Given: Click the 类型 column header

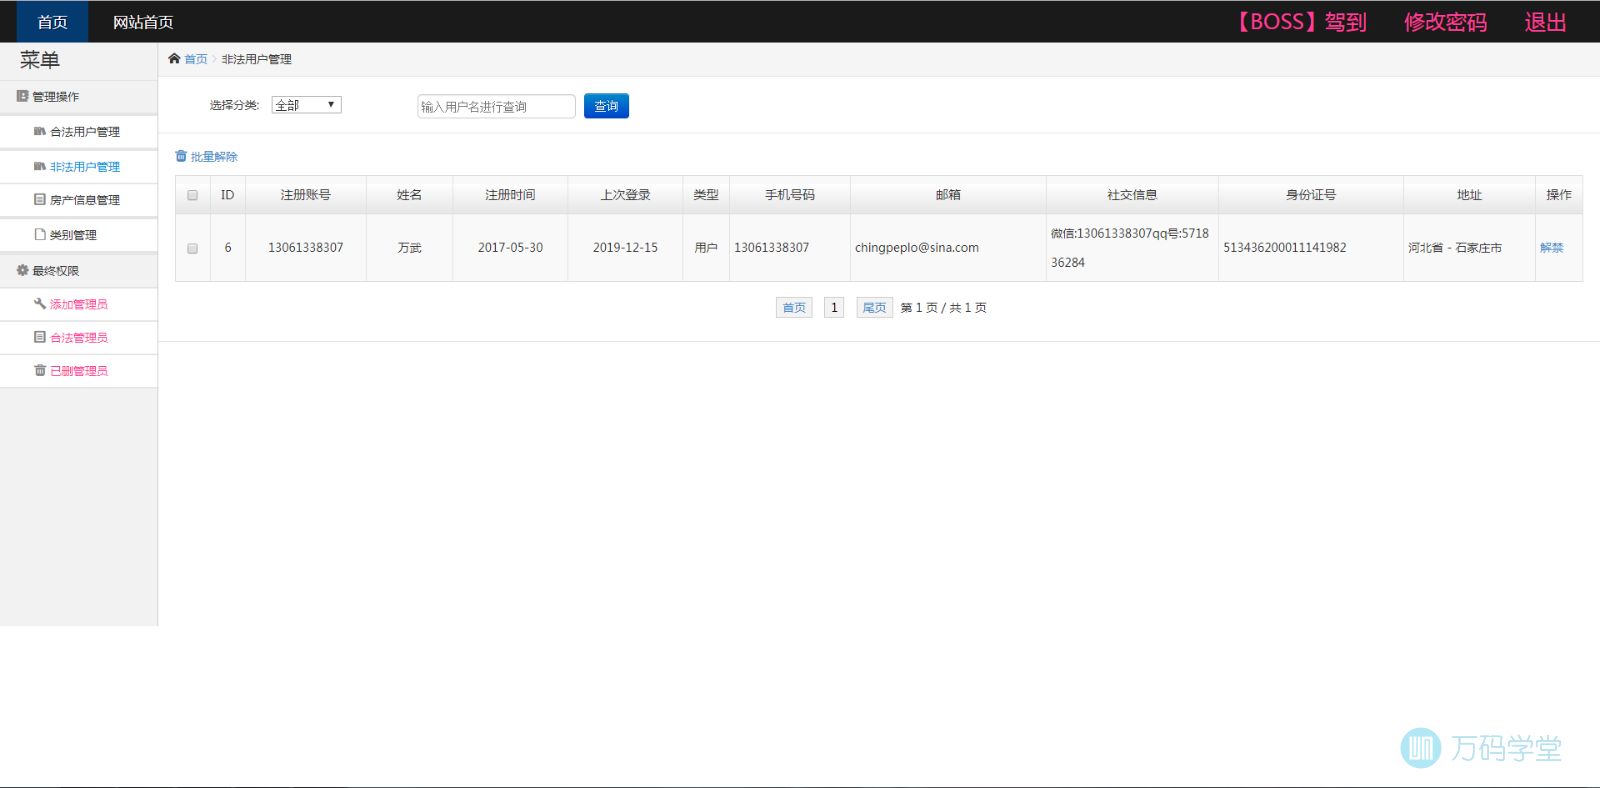Looking at the screenshot, I should click(706, 195).
